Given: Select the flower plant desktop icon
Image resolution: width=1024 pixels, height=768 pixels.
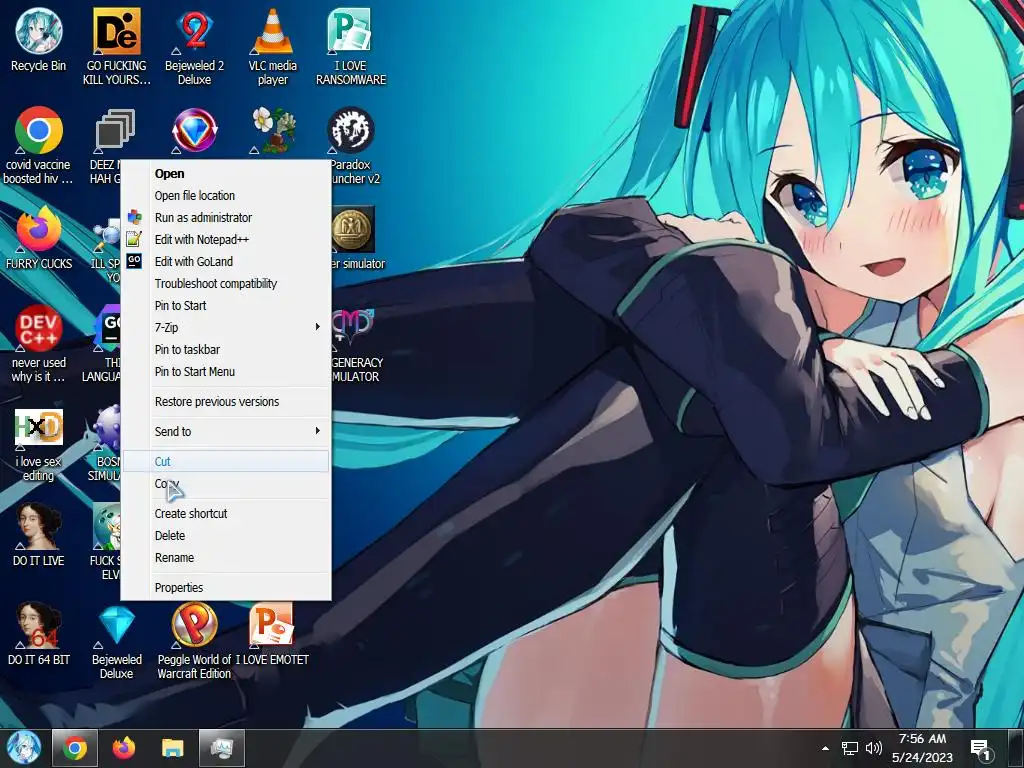Looking at the screenshot, I should point(274,130).
